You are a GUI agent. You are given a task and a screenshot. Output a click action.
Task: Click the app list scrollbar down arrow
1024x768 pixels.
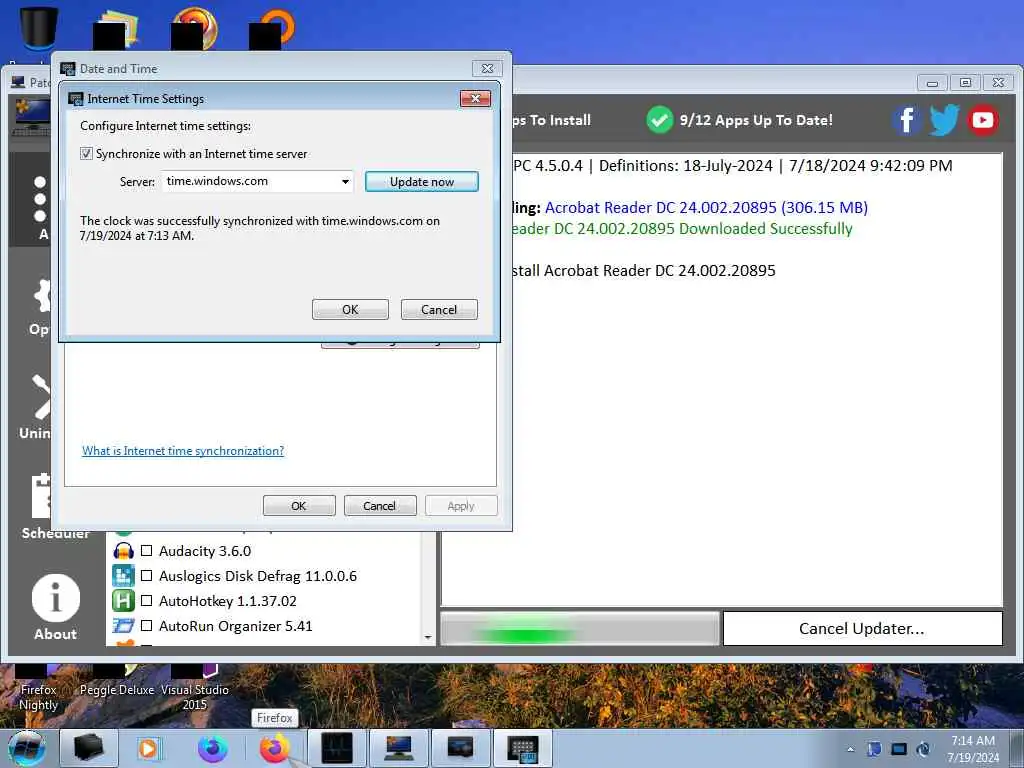click(428, 637)
